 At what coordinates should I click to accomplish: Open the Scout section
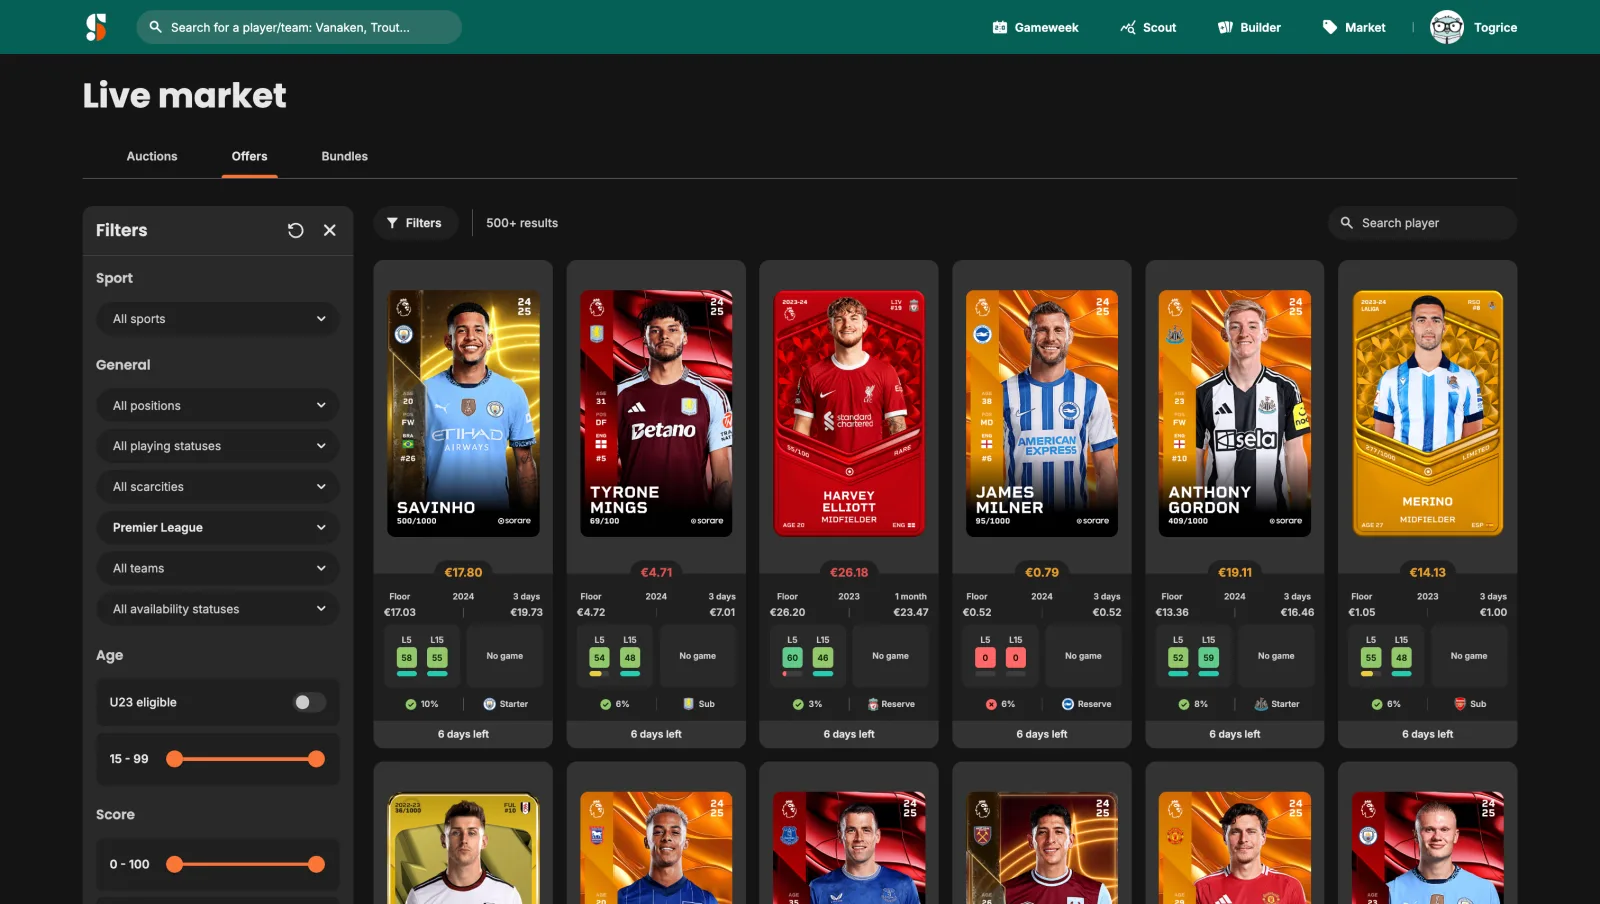(x=1148, y=27)
